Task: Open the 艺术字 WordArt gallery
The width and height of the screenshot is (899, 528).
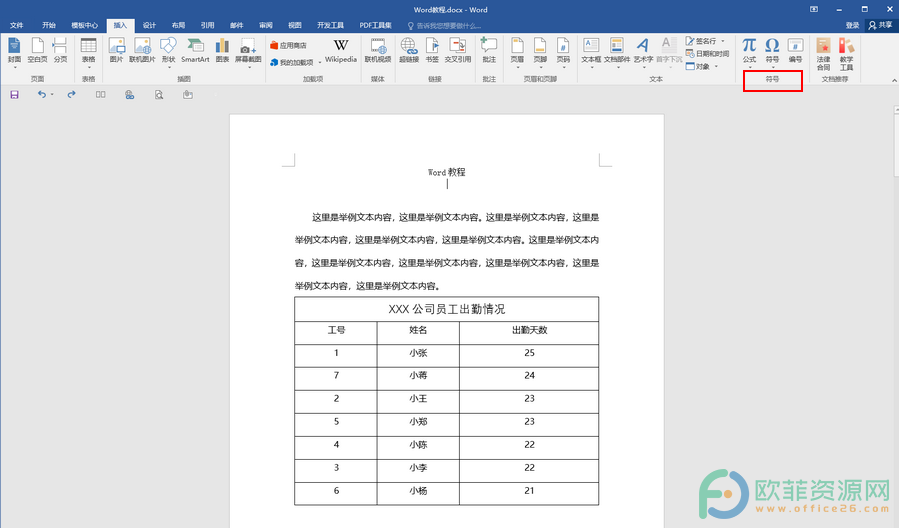Action: (643, 67)
